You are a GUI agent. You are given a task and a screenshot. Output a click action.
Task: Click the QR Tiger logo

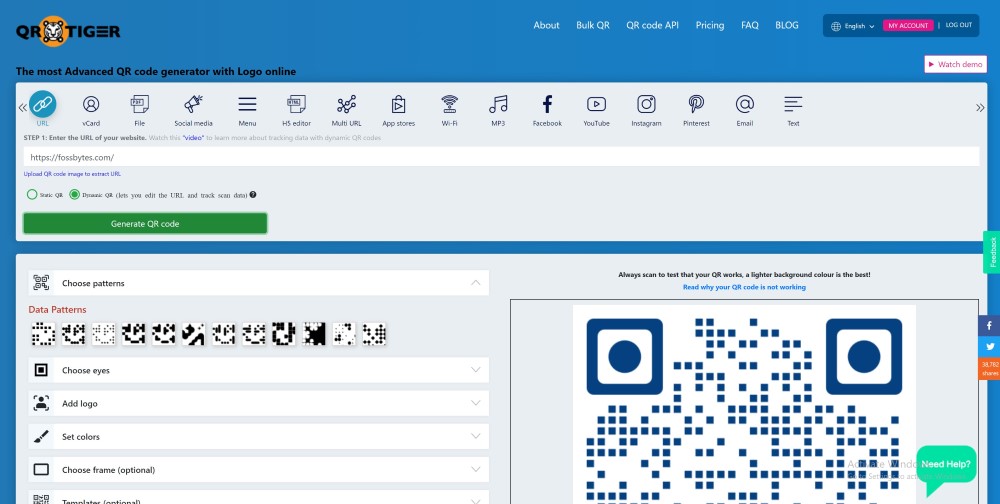click(68, 31)
